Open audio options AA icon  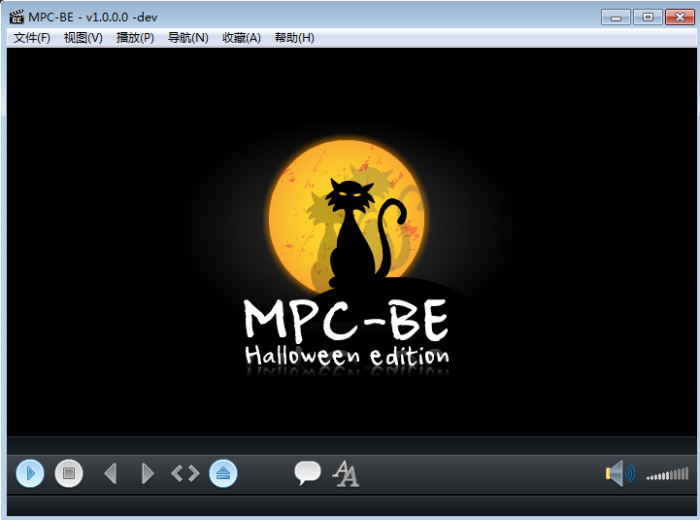point(346,473)
